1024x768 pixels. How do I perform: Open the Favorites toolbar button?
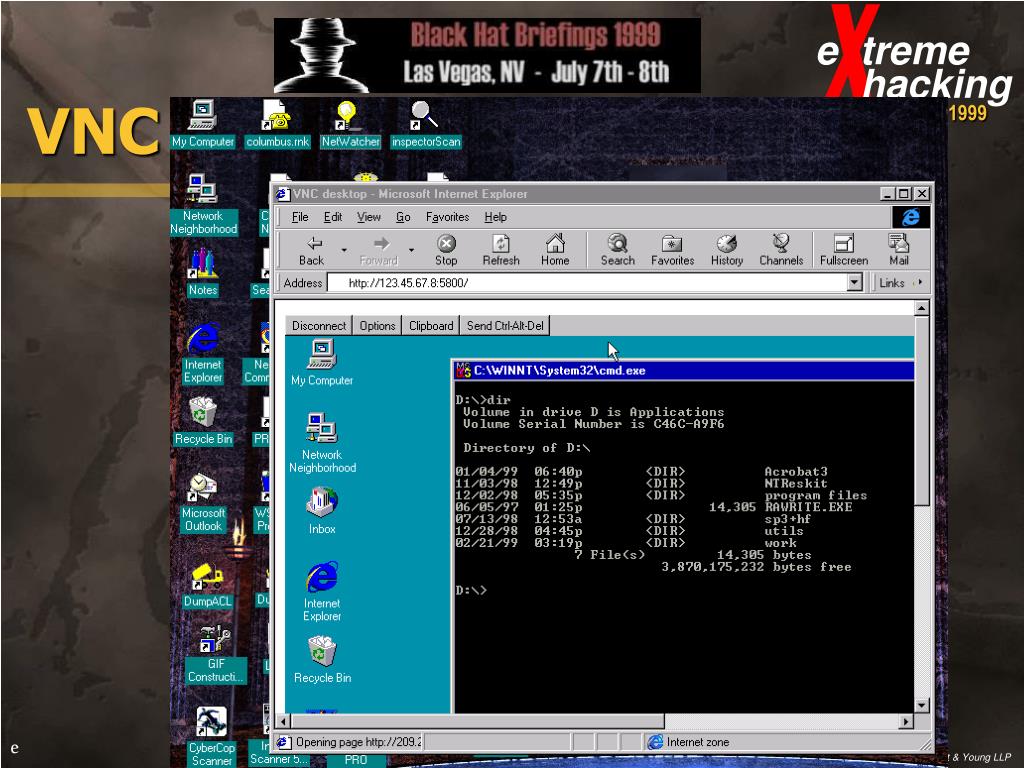click(673, 250)
